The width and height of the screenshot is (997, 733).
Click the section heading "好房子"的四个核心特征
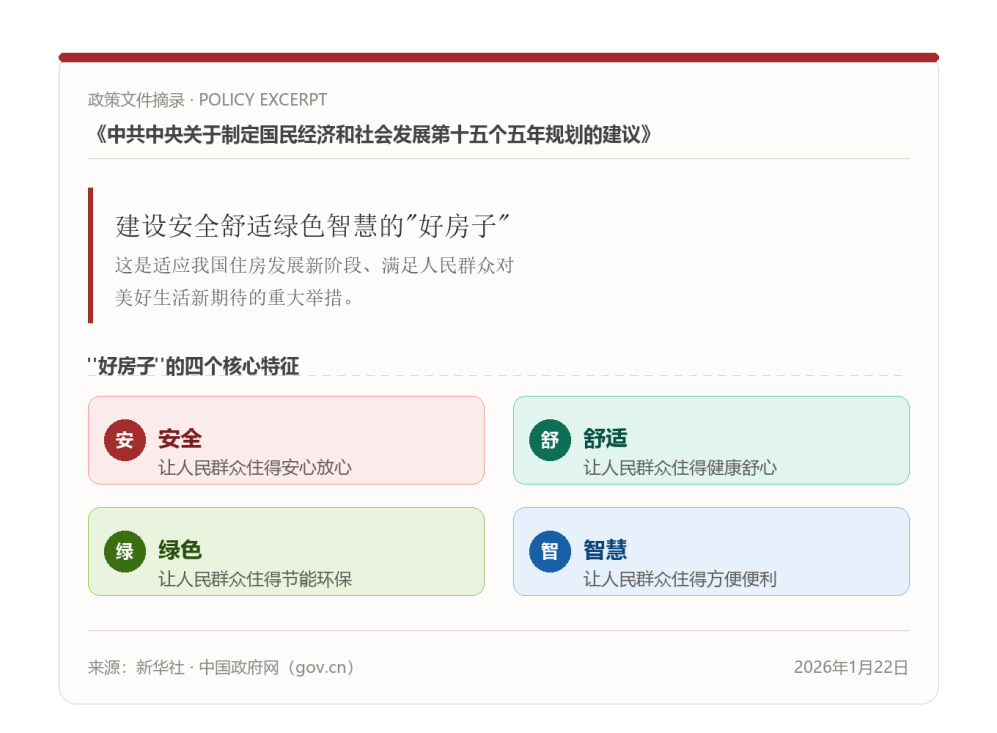pyautogui.click(x=193, y=366)
